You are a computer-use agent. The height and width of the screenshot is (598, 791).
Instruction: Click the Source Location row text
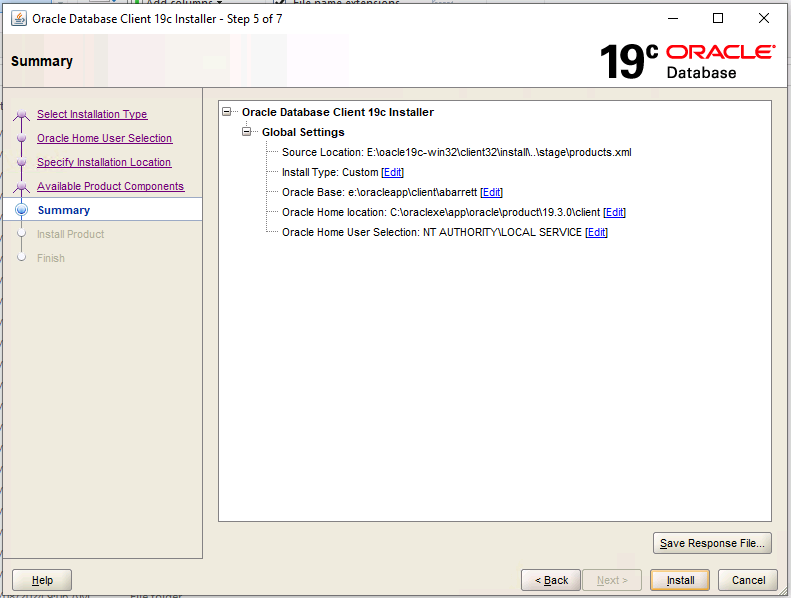[457, 152]
